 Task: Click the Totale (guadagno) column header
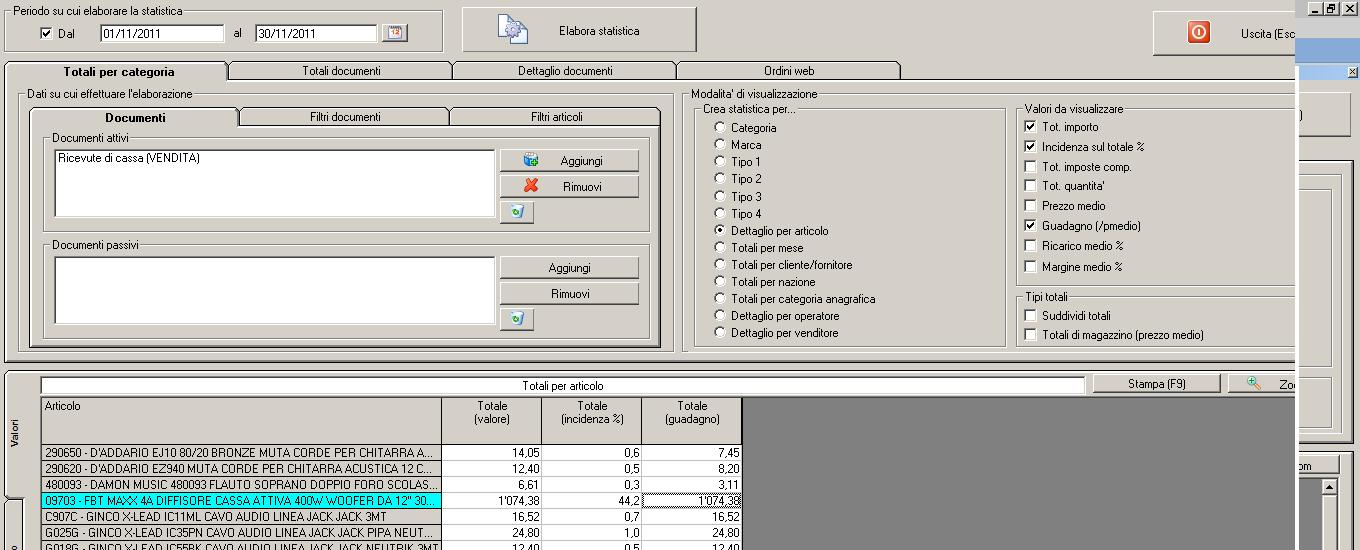[x=692, y=420]
